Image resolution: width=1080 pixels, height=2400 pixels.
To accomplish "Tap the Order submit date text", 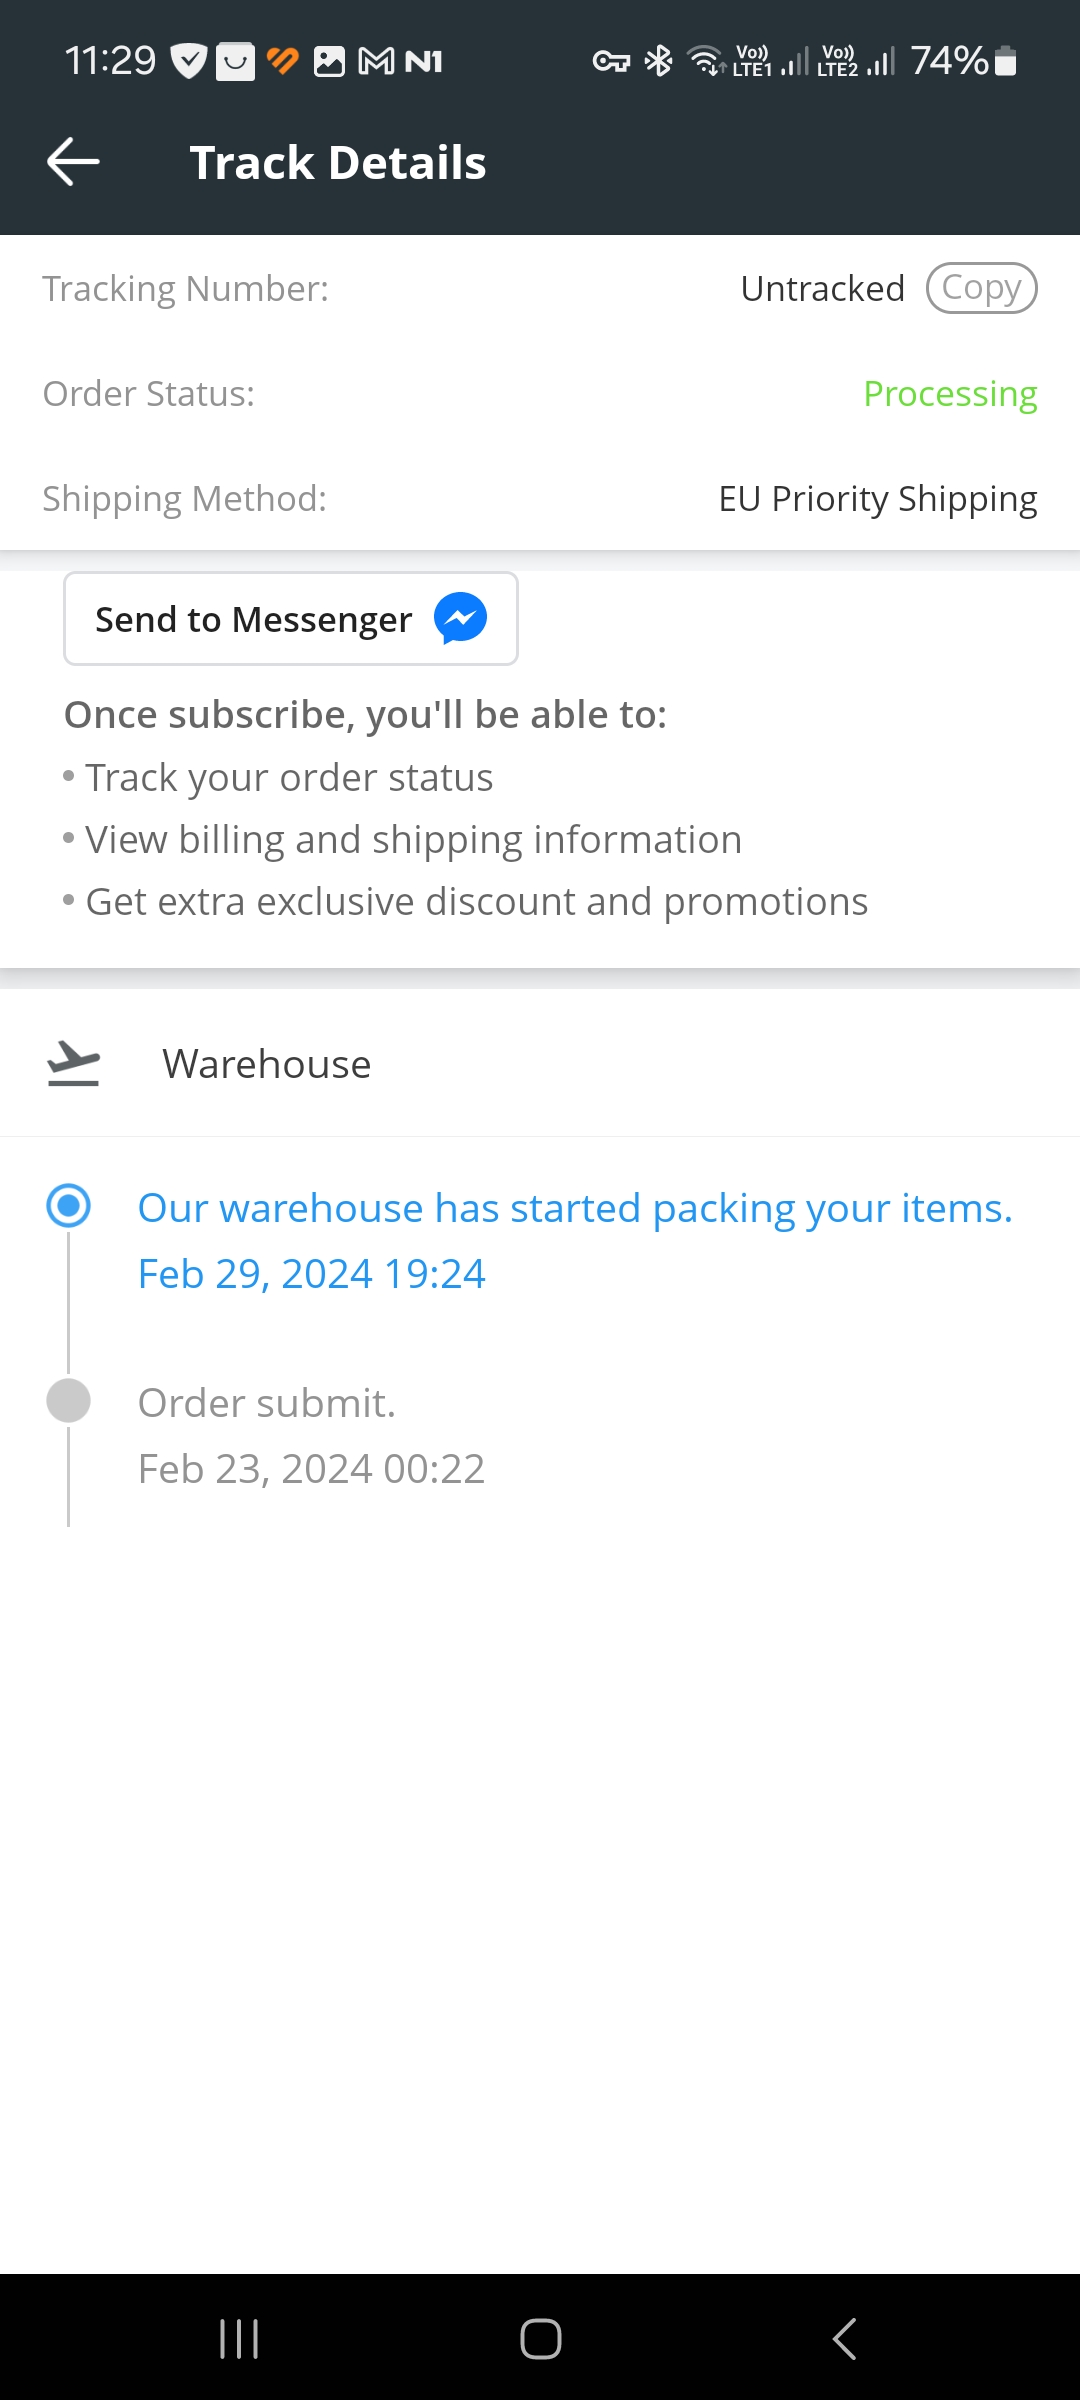I will [311, 1469].
